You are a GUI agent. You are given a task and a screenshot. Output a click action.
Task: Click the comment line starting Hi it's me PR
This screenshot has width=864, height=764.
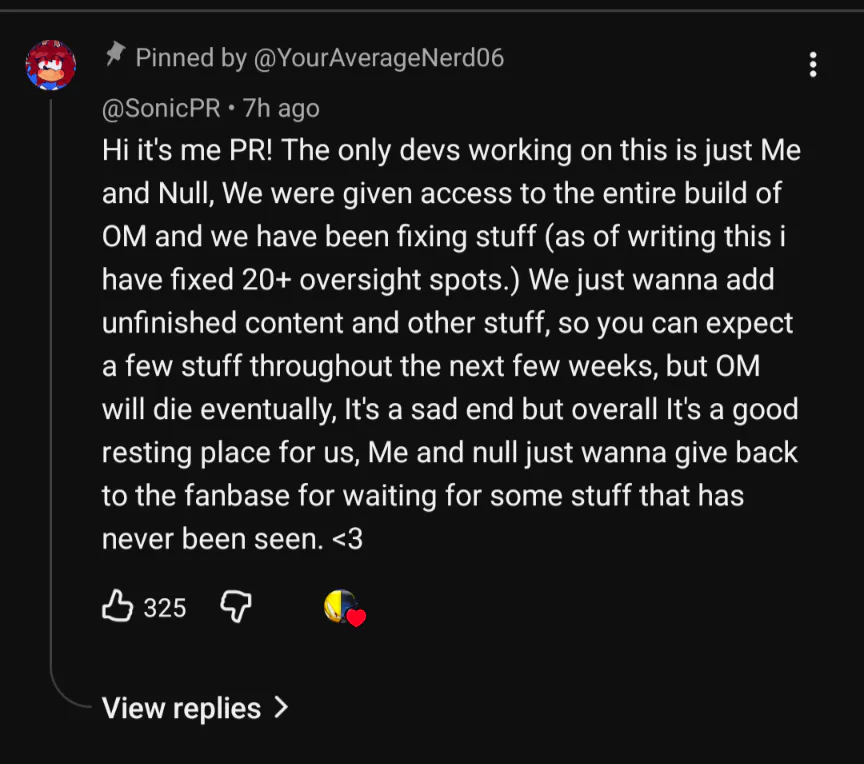pos(451,151)
